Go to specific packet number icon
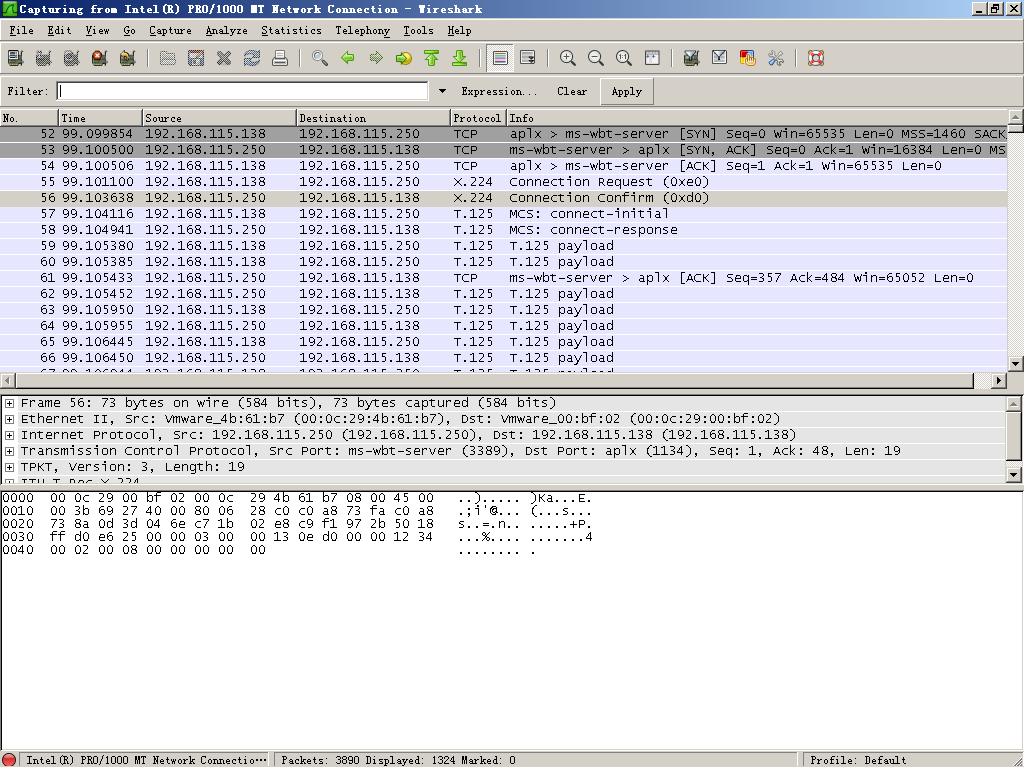 [x=404, y=58]
